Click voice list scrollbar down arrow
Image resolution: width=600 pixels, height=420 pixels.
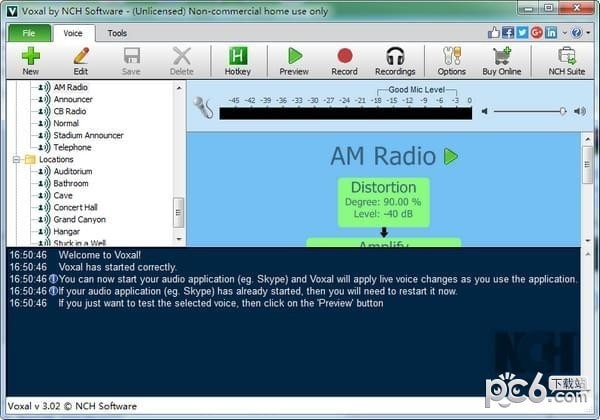point(179,239)
